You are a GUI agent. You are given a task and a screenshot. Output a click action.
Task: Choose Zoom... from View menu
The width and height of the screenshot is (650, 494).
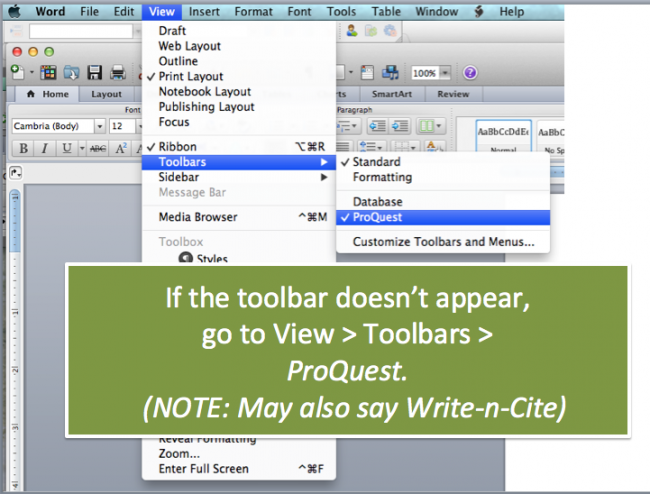[x=239, y=454]
